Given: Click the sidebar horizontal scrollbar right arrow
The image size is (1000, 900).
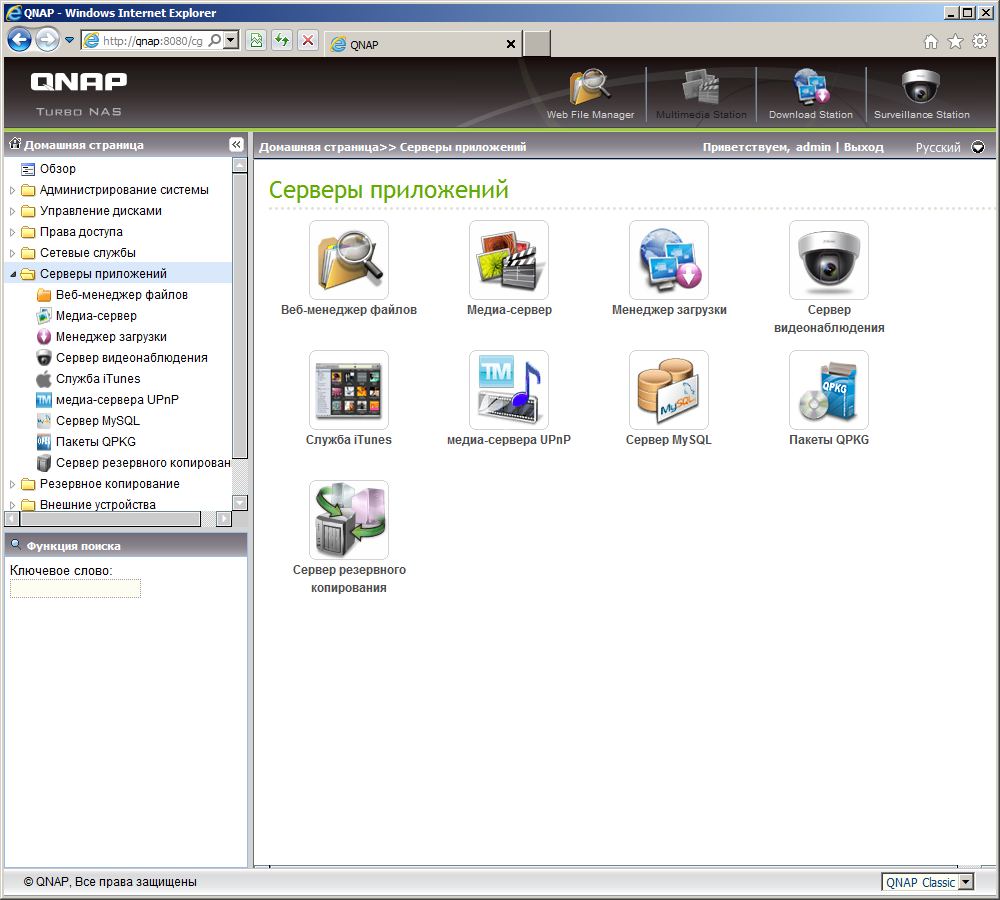Looking at the screenshot, I should click(223, 519).
